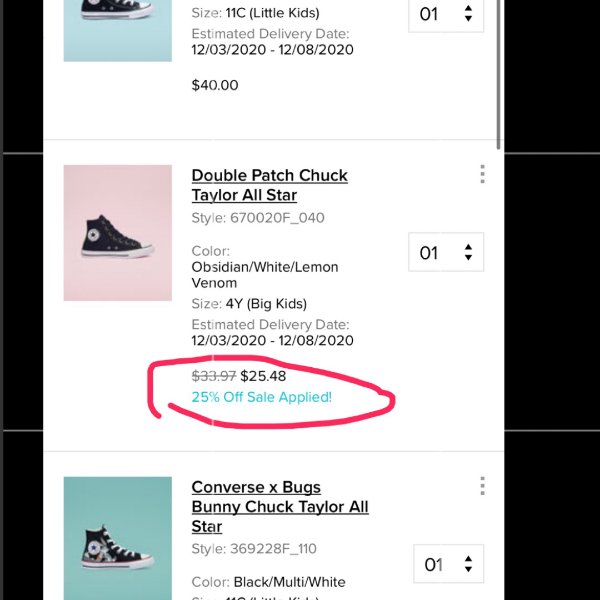Open quantity selector for the $40.00 item
Screen dimensions: 600x600
pyautogui.click(x=446, y=15)
